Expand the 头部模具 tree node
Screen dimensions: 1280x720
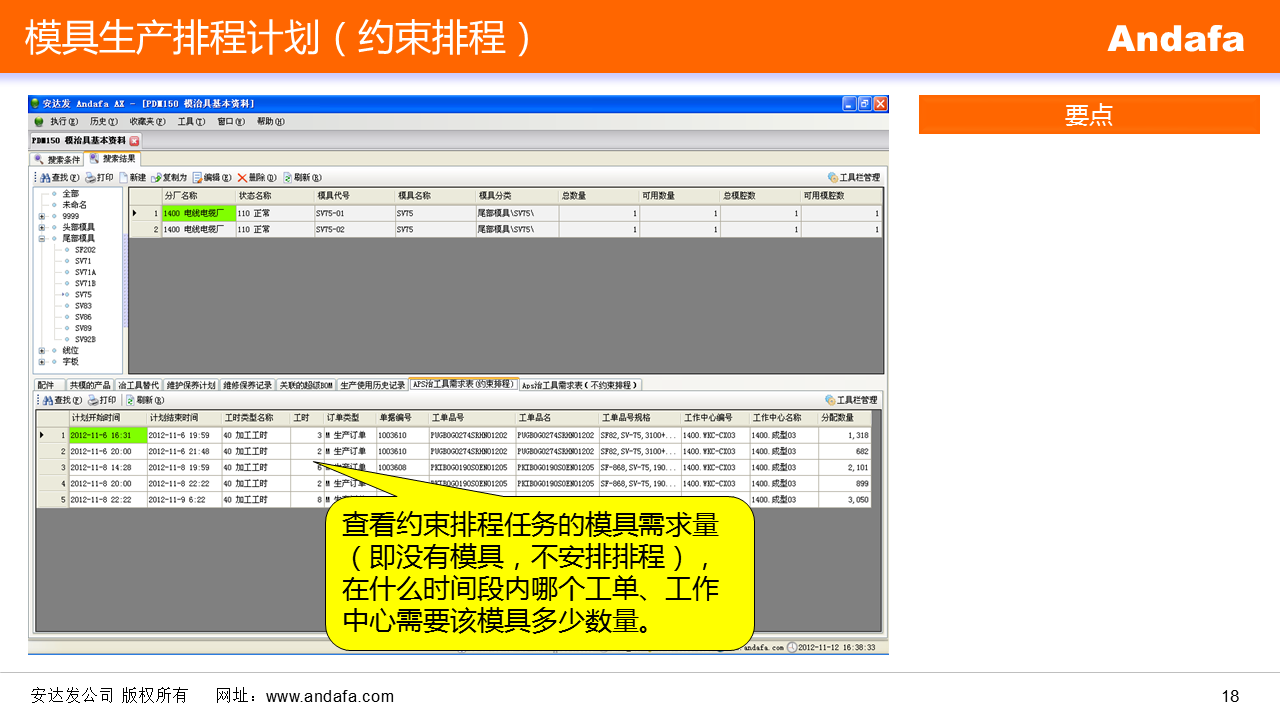pyautogui.click(x=42, y=227)
